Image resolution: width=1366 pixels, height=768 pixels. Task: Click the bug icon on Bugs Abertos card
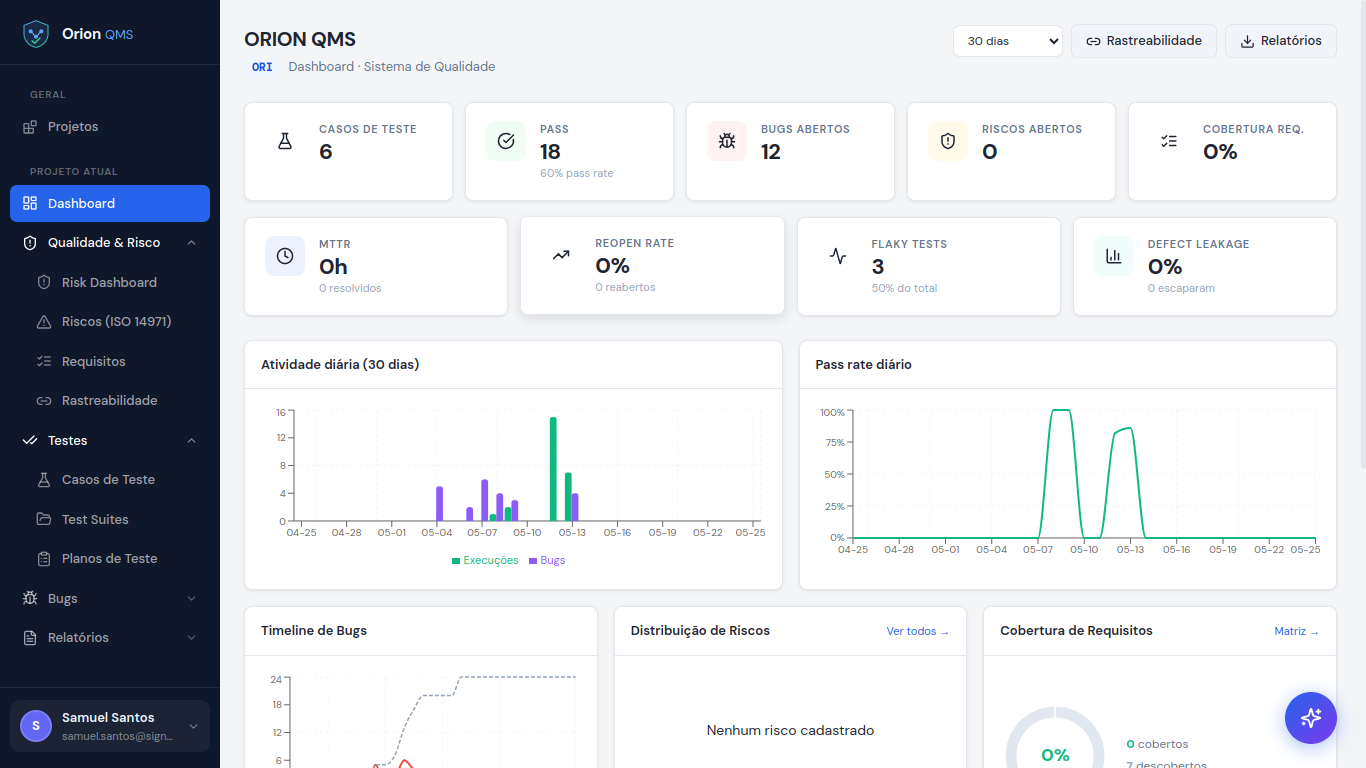coord(727,141)
